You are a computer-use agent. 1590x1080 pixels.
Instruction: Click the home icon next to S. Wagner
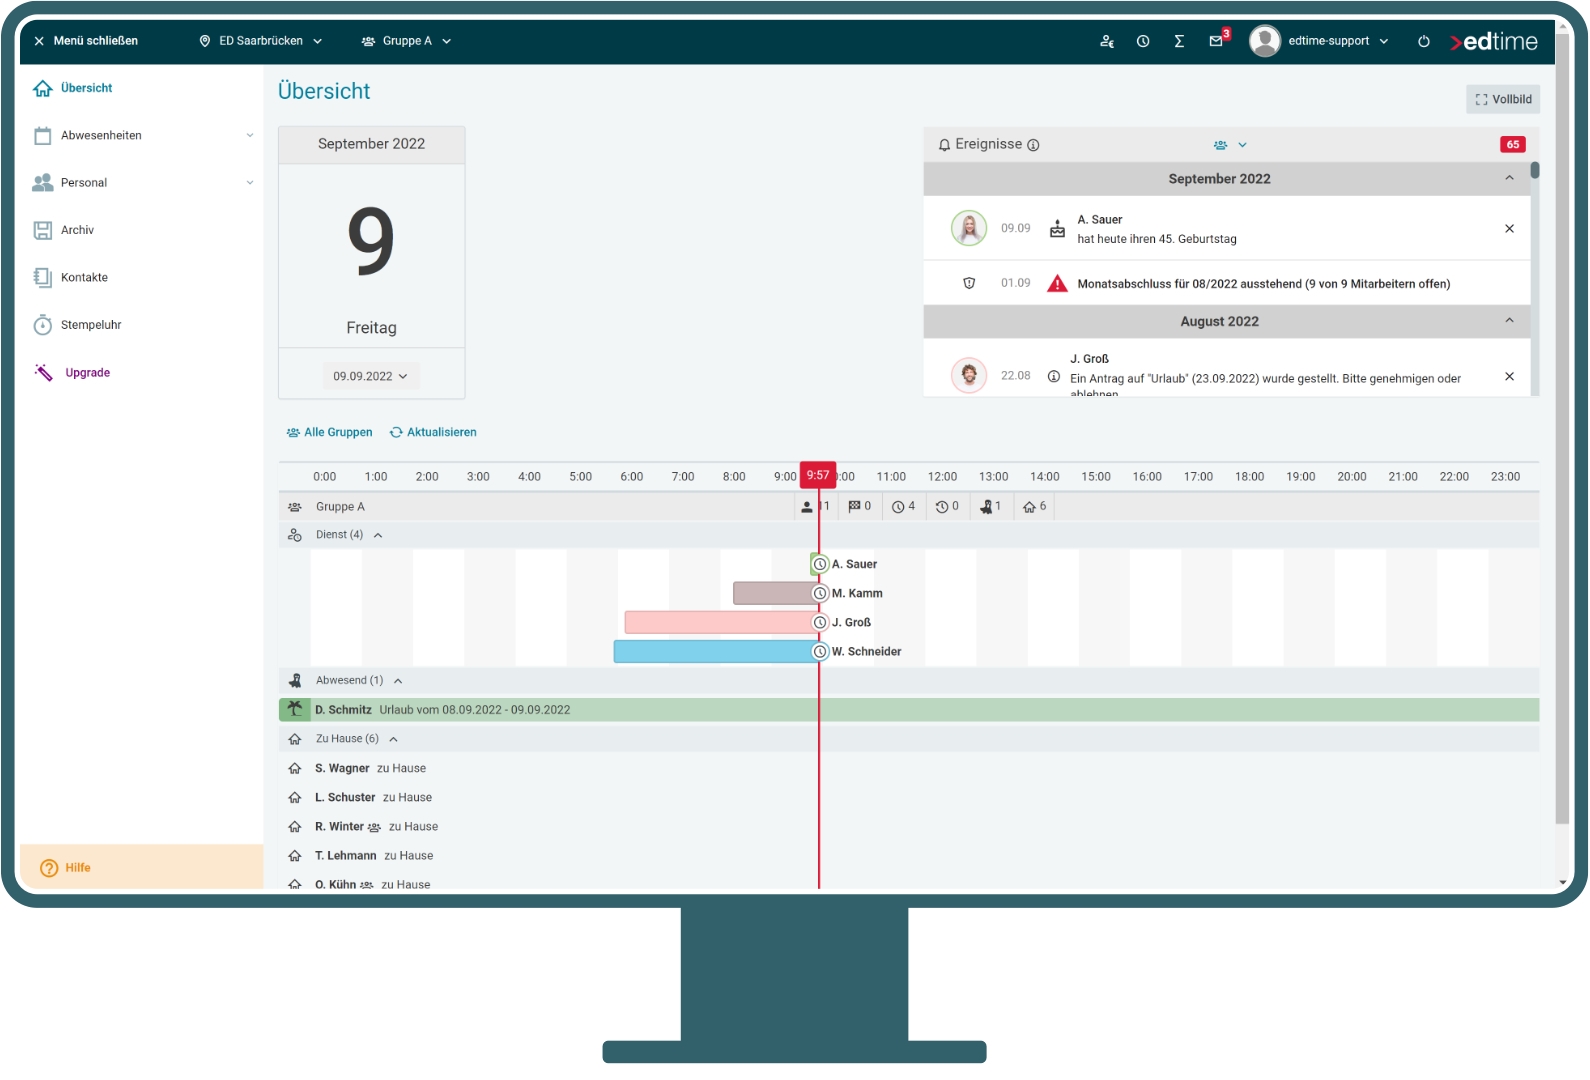pyautogui.click(x=295, y=769)
